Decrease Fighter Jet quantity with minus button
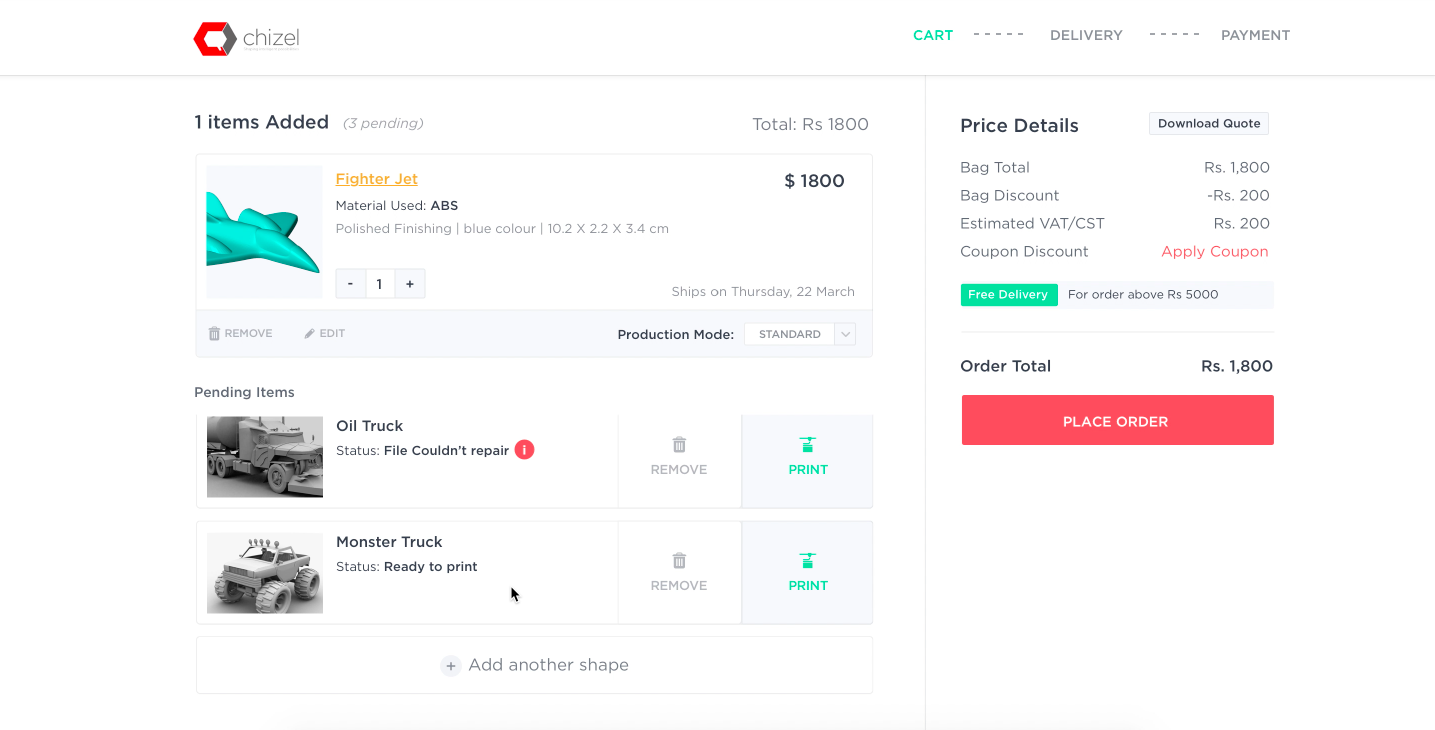Viewport: 1435px width, 730px height. [x=350, y=284]
